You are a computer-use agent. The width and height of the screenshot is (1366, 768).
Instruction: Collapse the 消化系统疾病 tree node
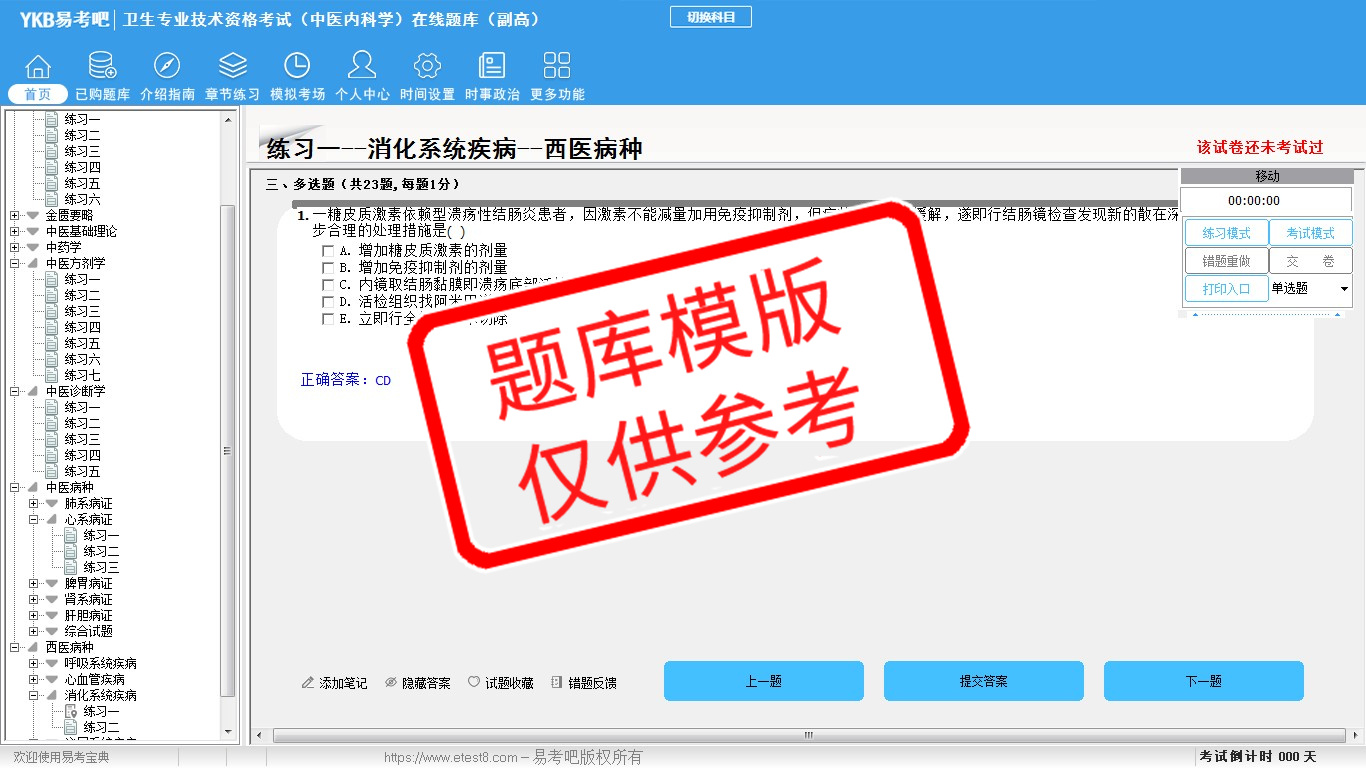(34, 695)
